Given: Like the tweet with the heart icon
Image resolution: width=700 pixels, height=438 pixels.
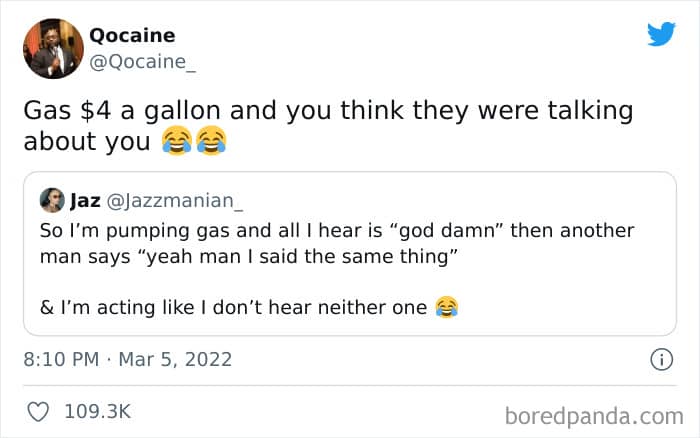Looking at the screenshot, I should click(x=38, y=411).
